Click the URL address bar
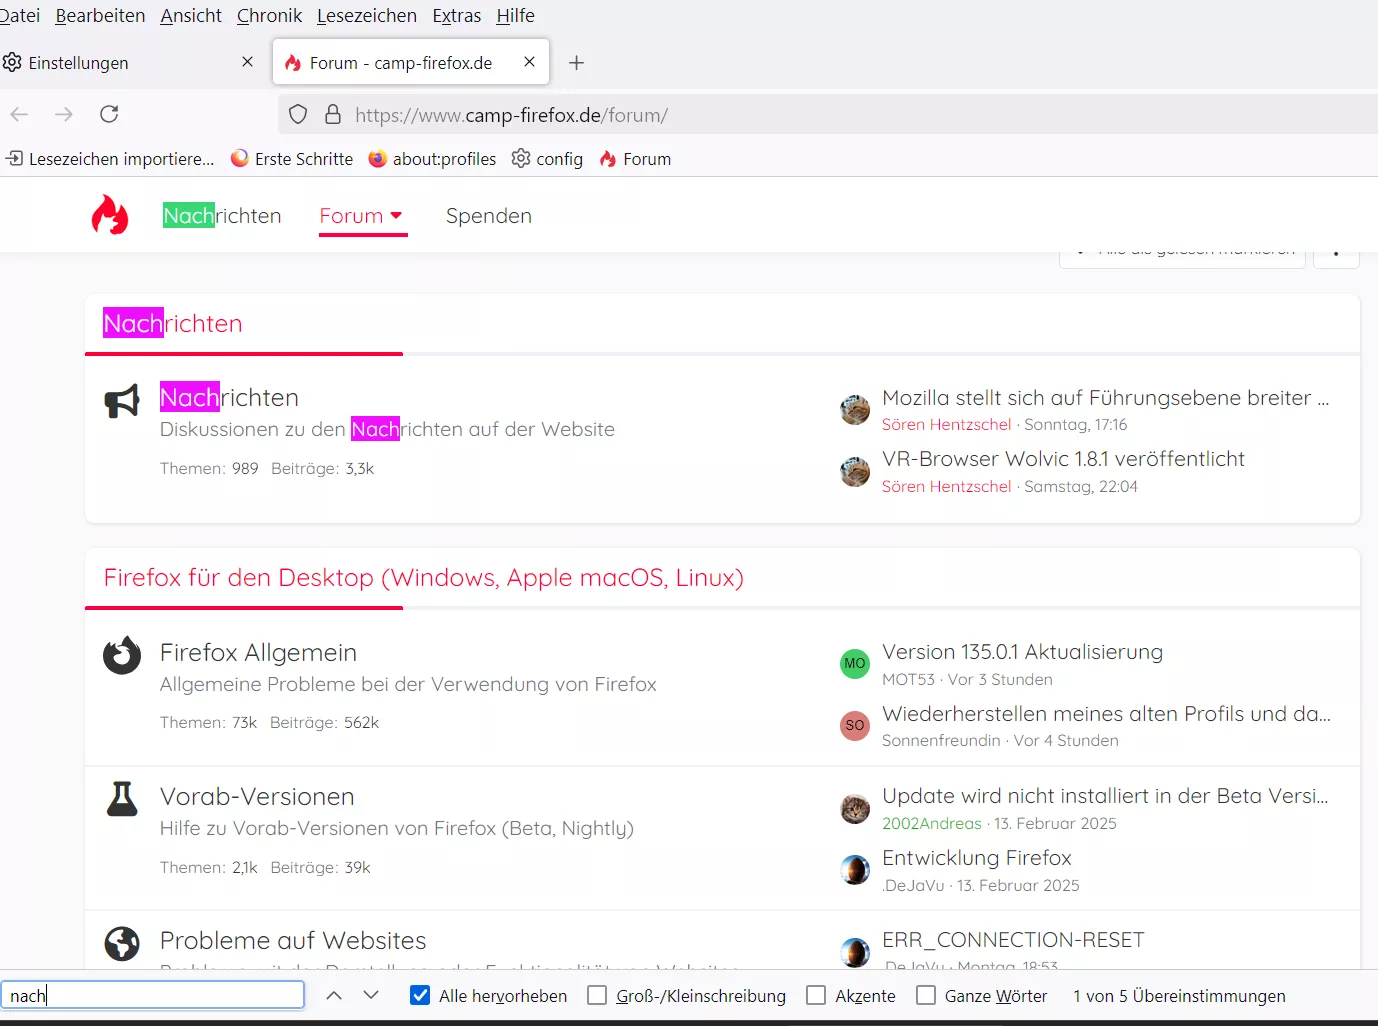Image resolution: width=1378 pixels, height=1026 pixels. [828, 115]
